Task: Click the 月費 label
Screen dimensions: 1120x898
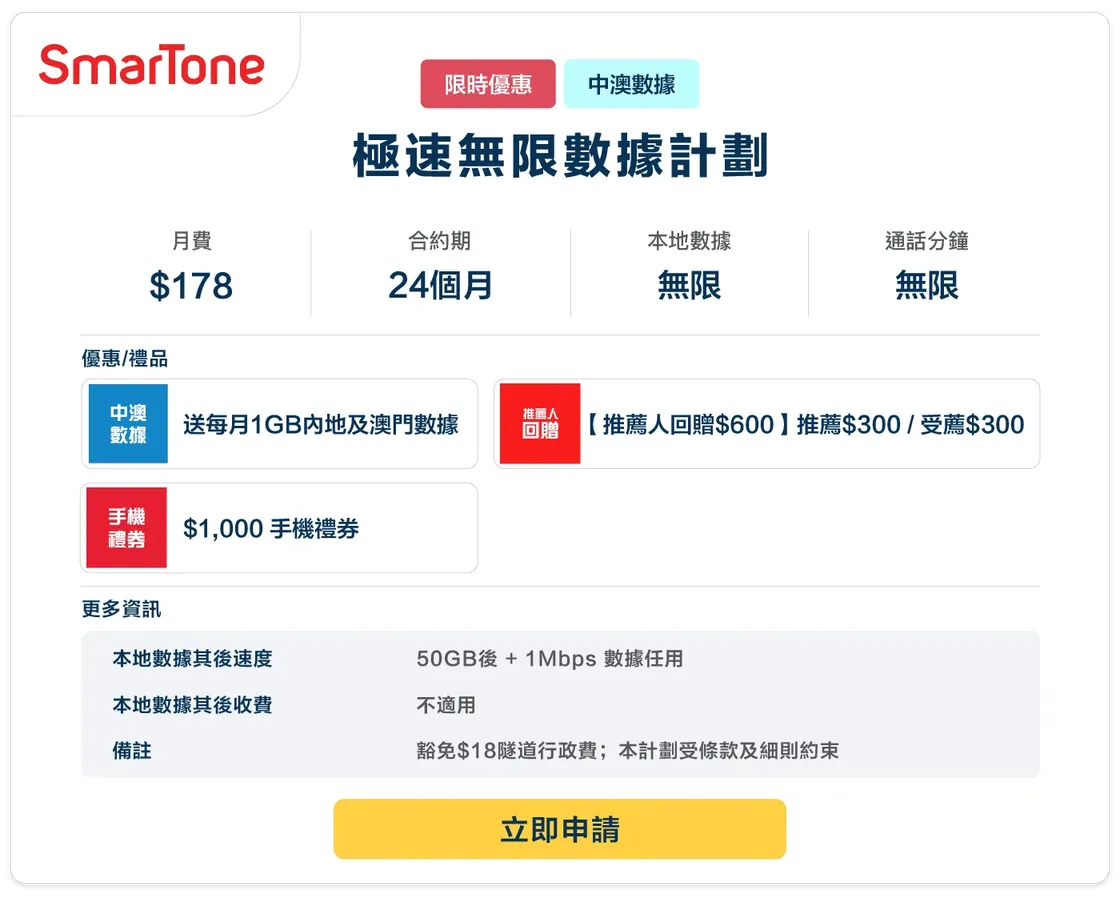Action: click(x=191, y=241)
